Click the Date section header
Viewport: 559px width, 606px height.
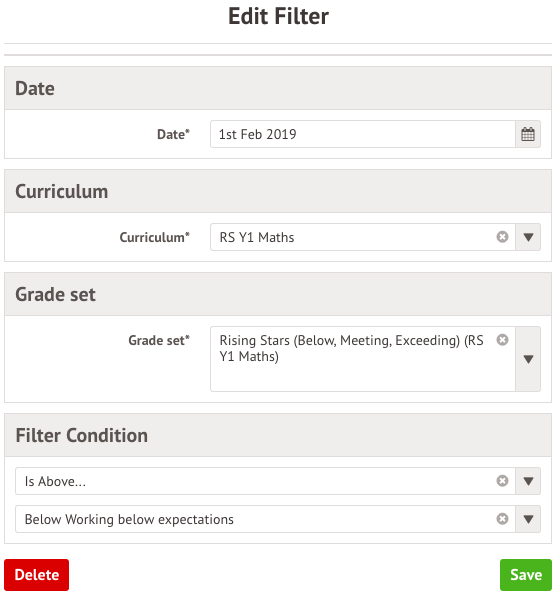coord(278,88)
